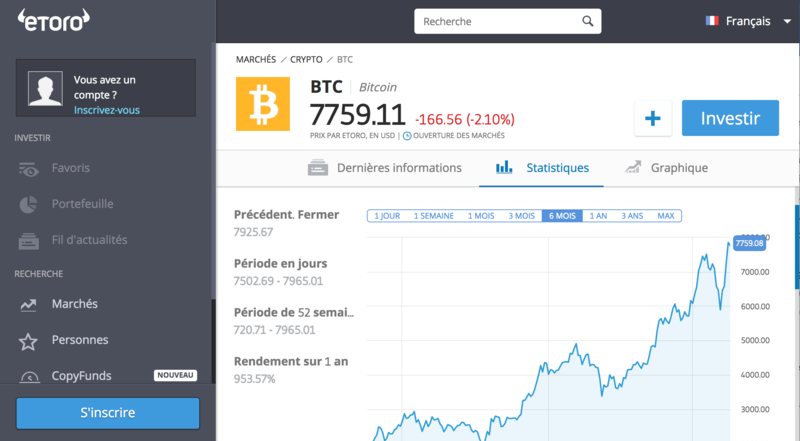Select the MAX time range
Image resolution: width=800 pixels, height=441 pixels.
coord(666,216)
